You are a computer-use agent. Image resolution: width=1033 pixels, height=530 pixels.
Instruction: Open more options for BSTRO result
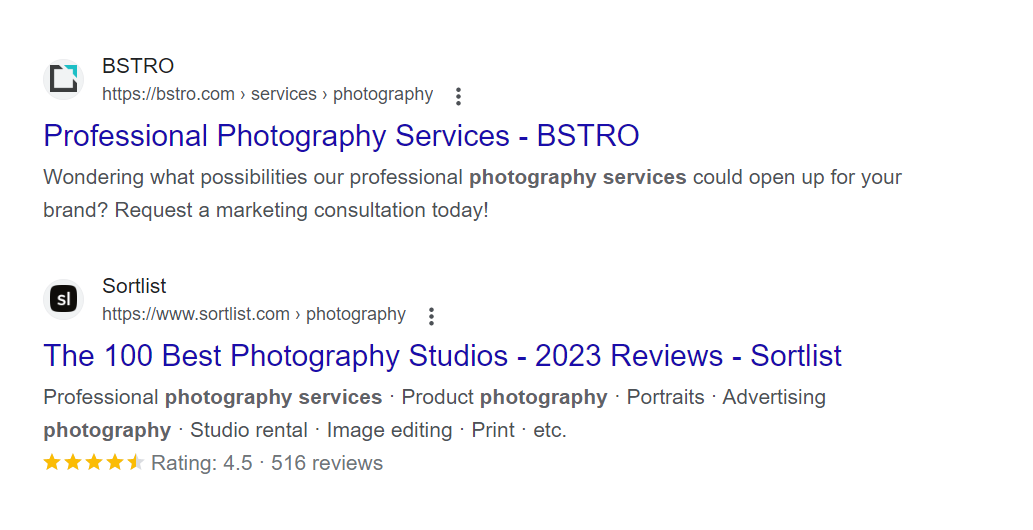tap(458, 96)
